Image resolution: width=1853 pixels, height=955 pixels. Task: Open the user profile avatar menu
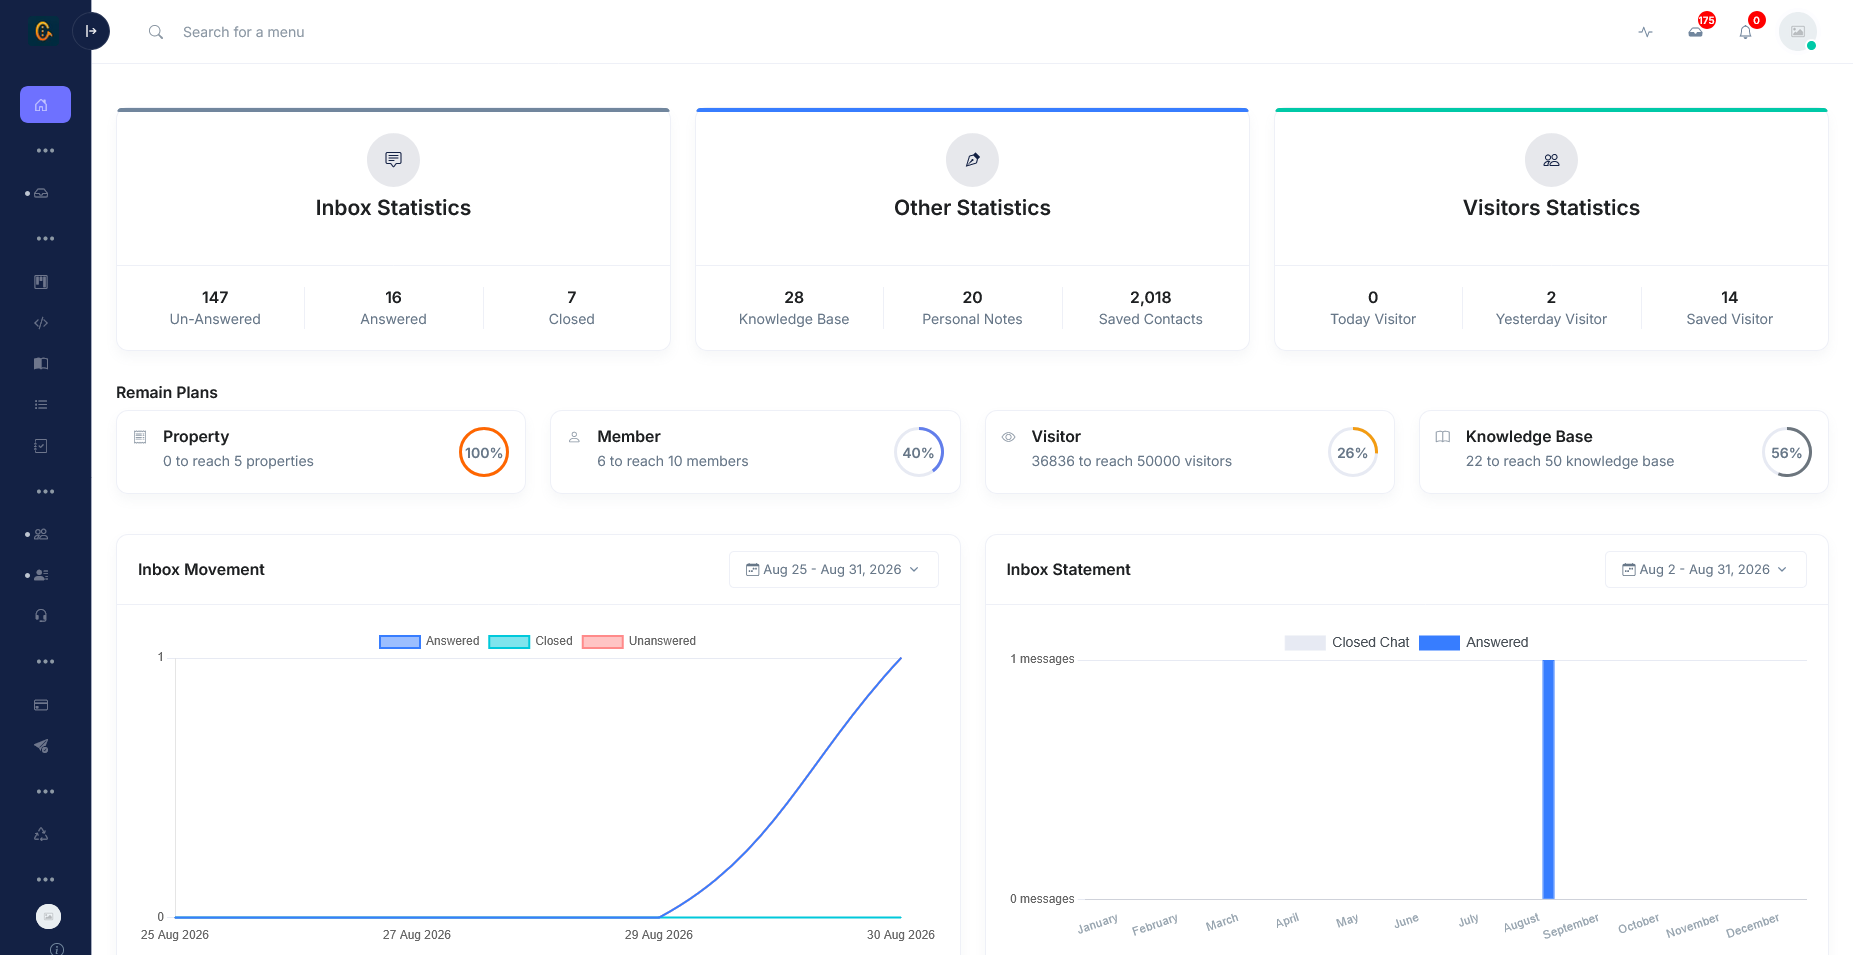point(1798,32)
